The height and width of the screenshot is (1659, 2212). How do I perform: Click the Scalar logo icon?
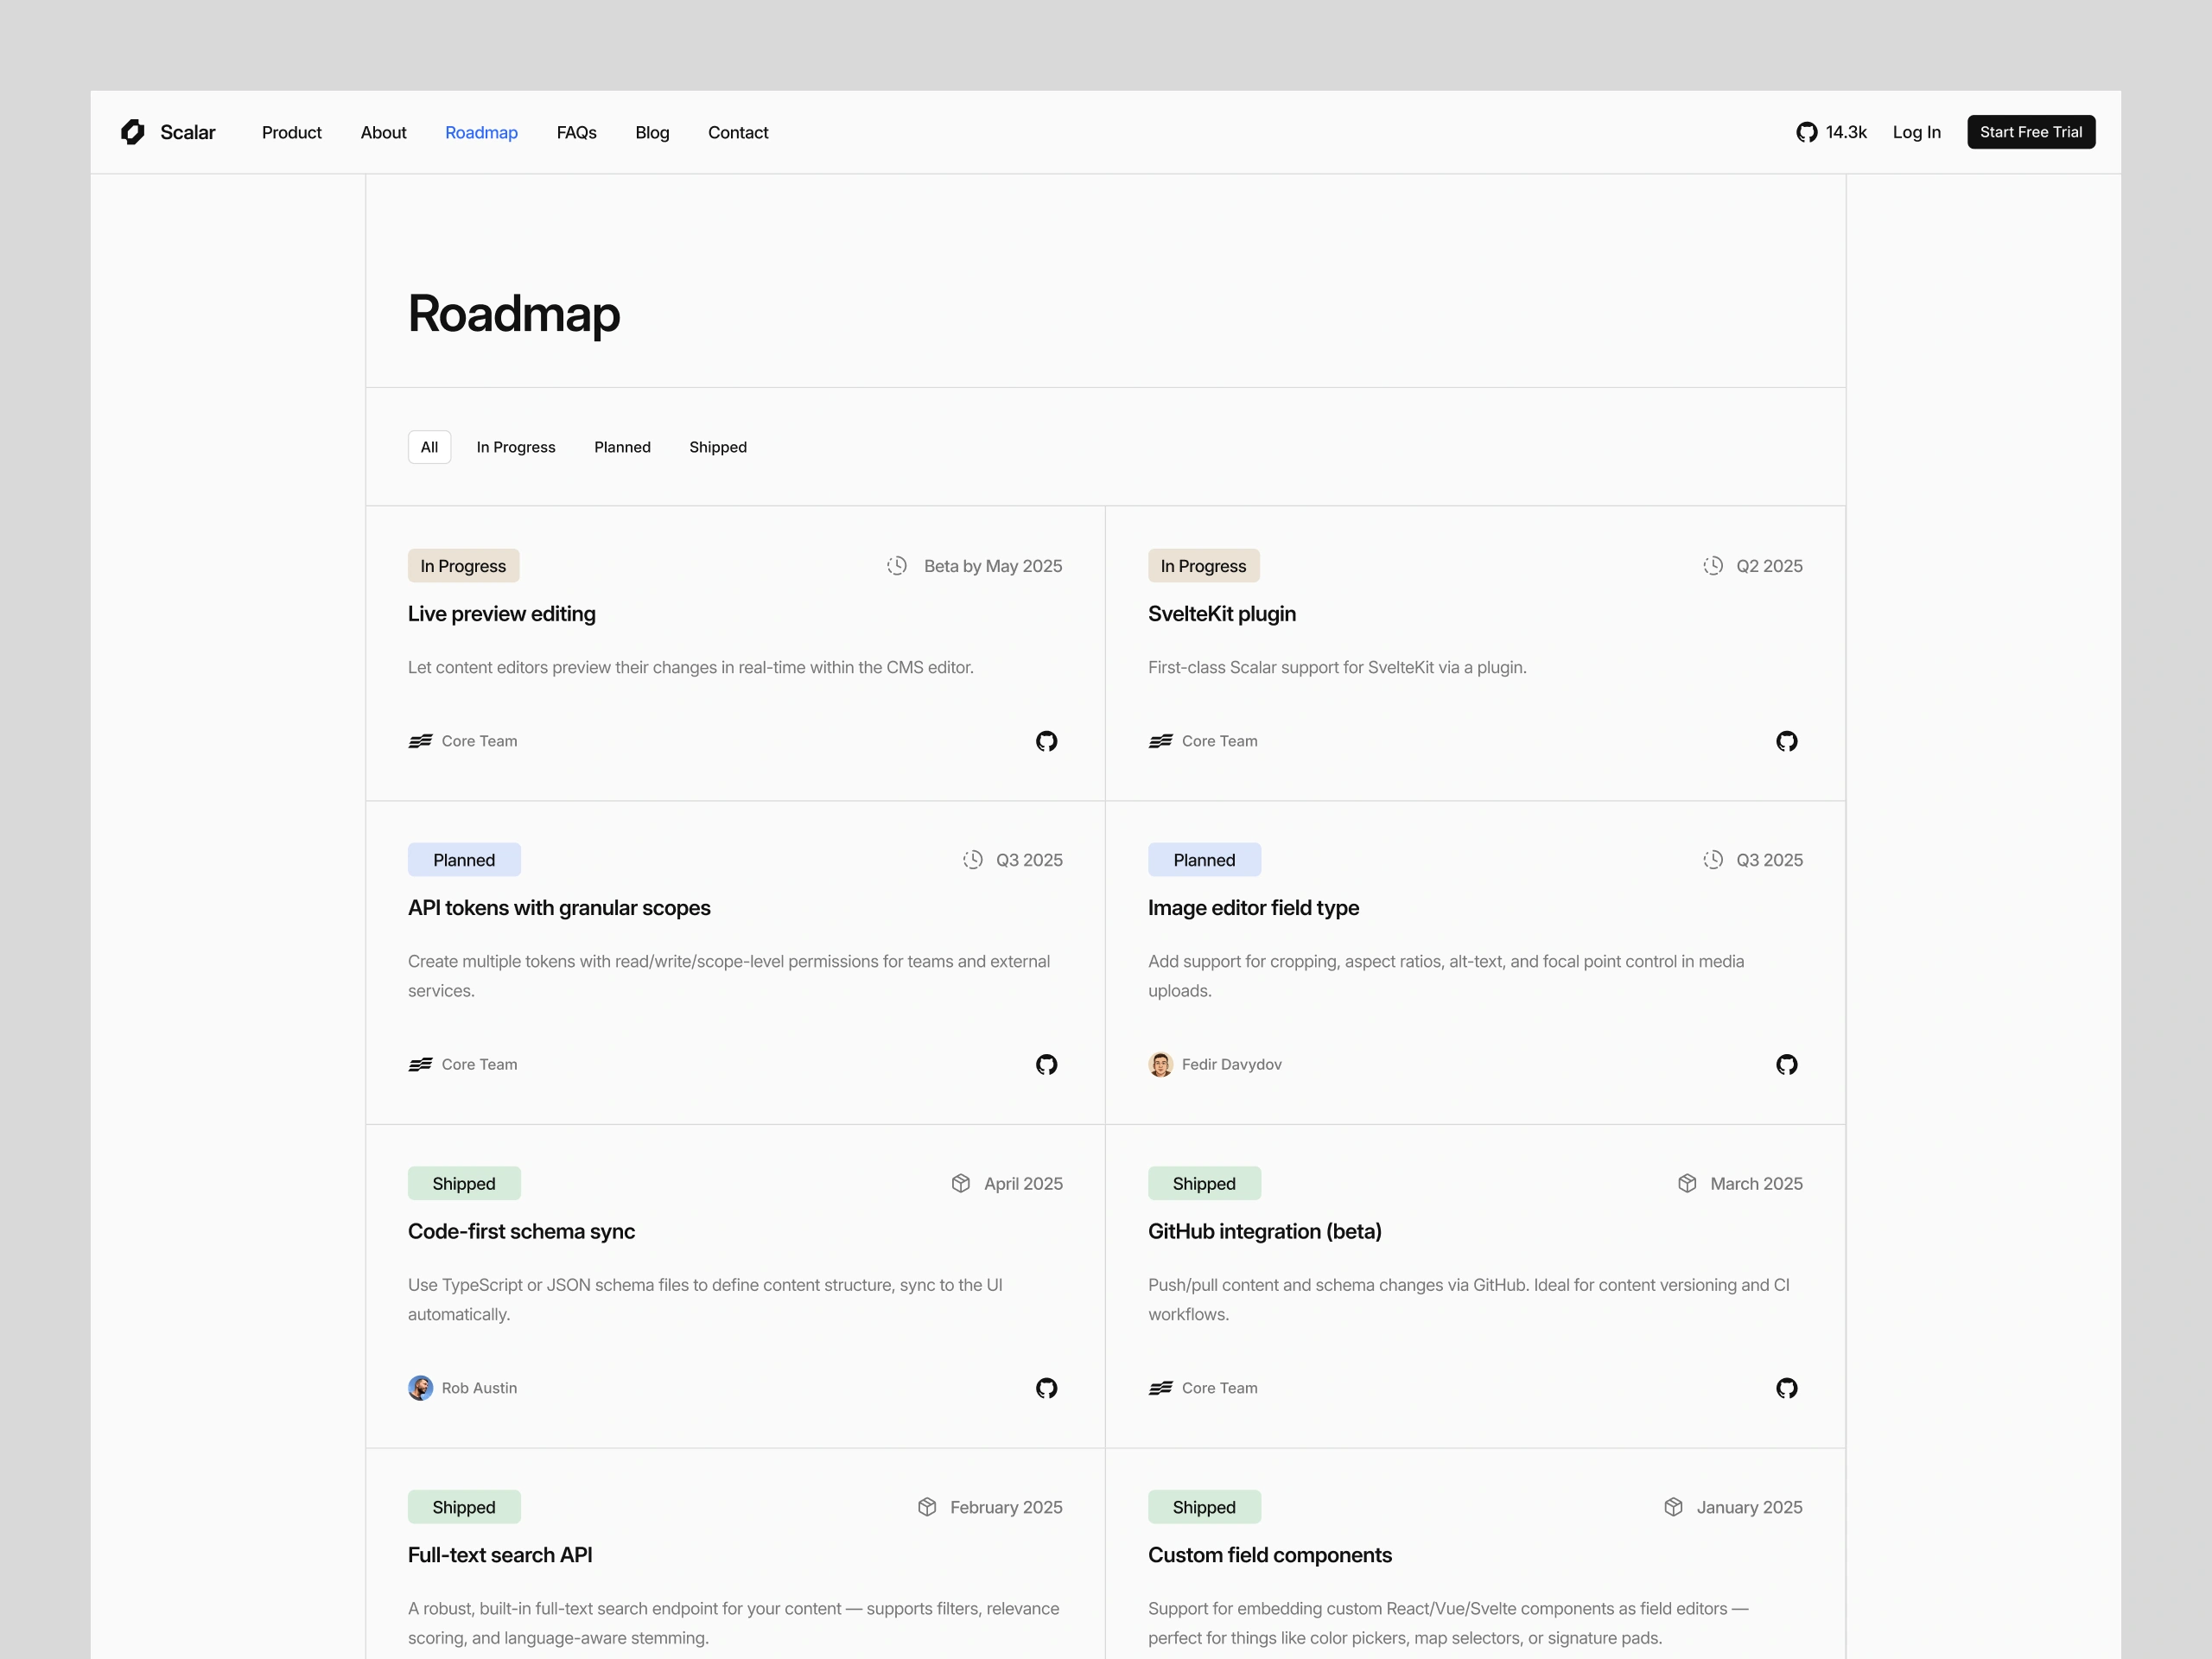(133, 132)
